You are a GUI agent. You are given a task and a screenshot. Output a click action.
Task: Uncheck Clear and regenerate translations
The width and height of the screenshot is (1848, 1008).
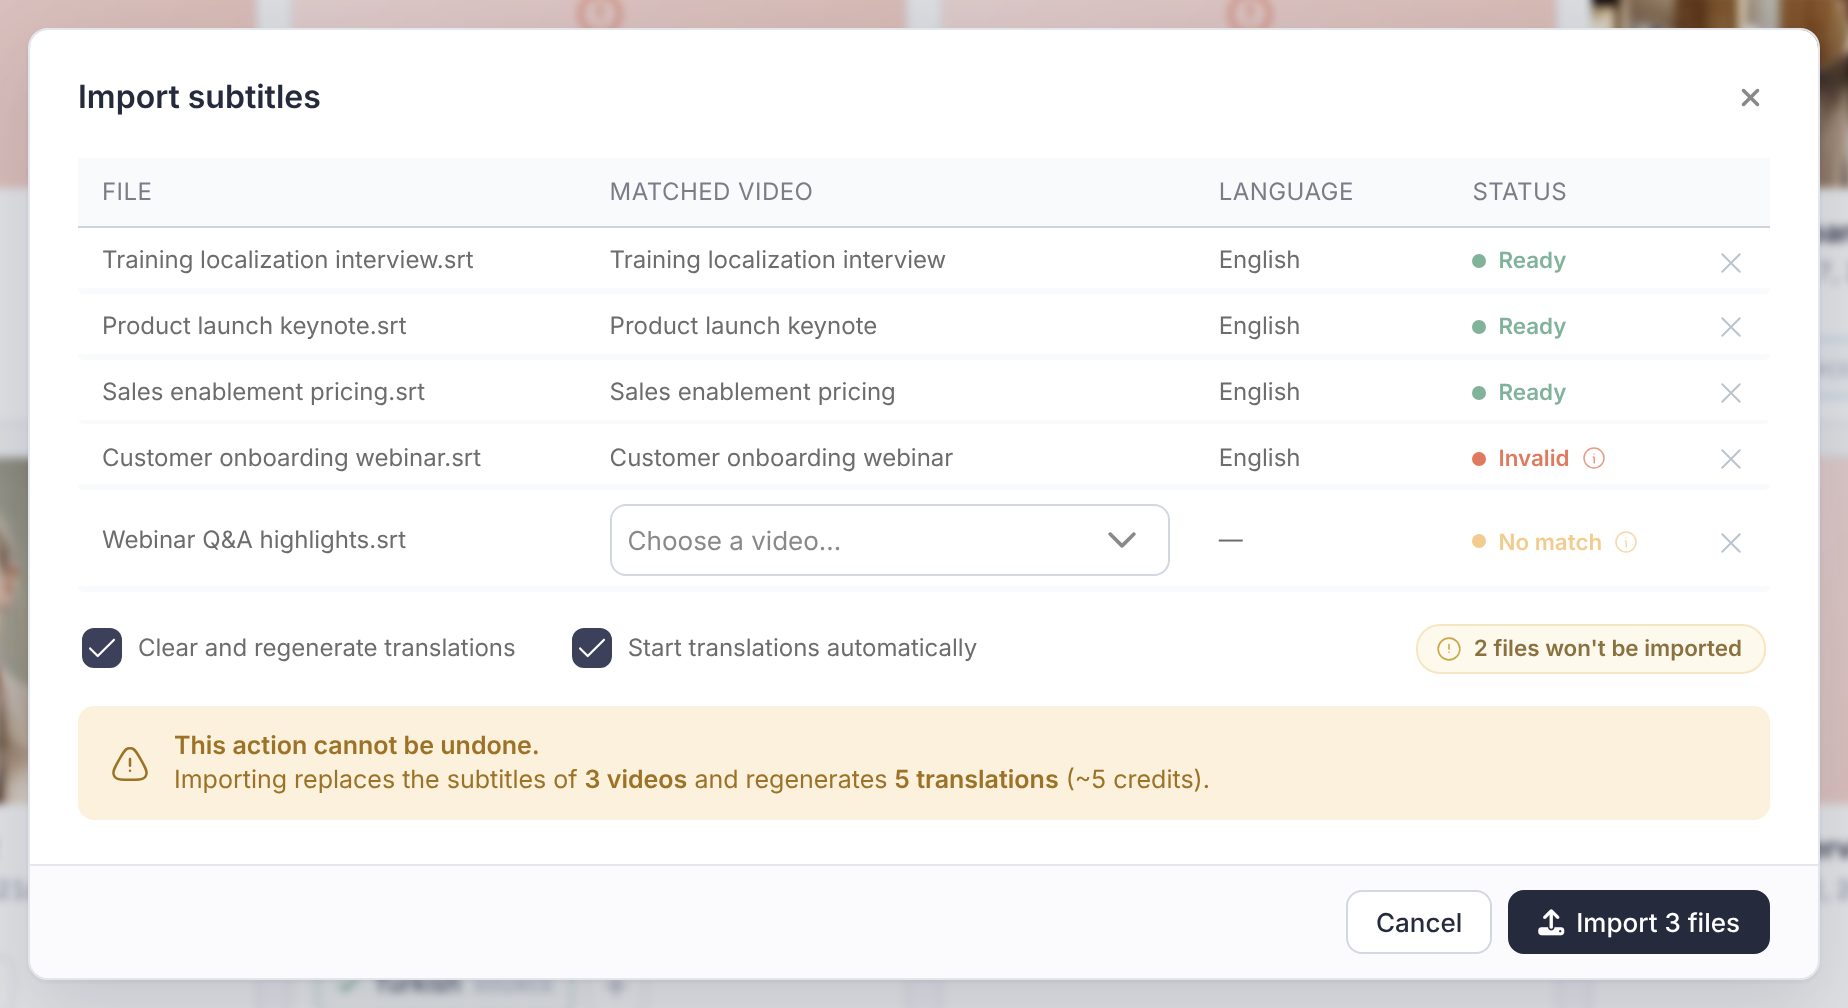coord(102,648)
